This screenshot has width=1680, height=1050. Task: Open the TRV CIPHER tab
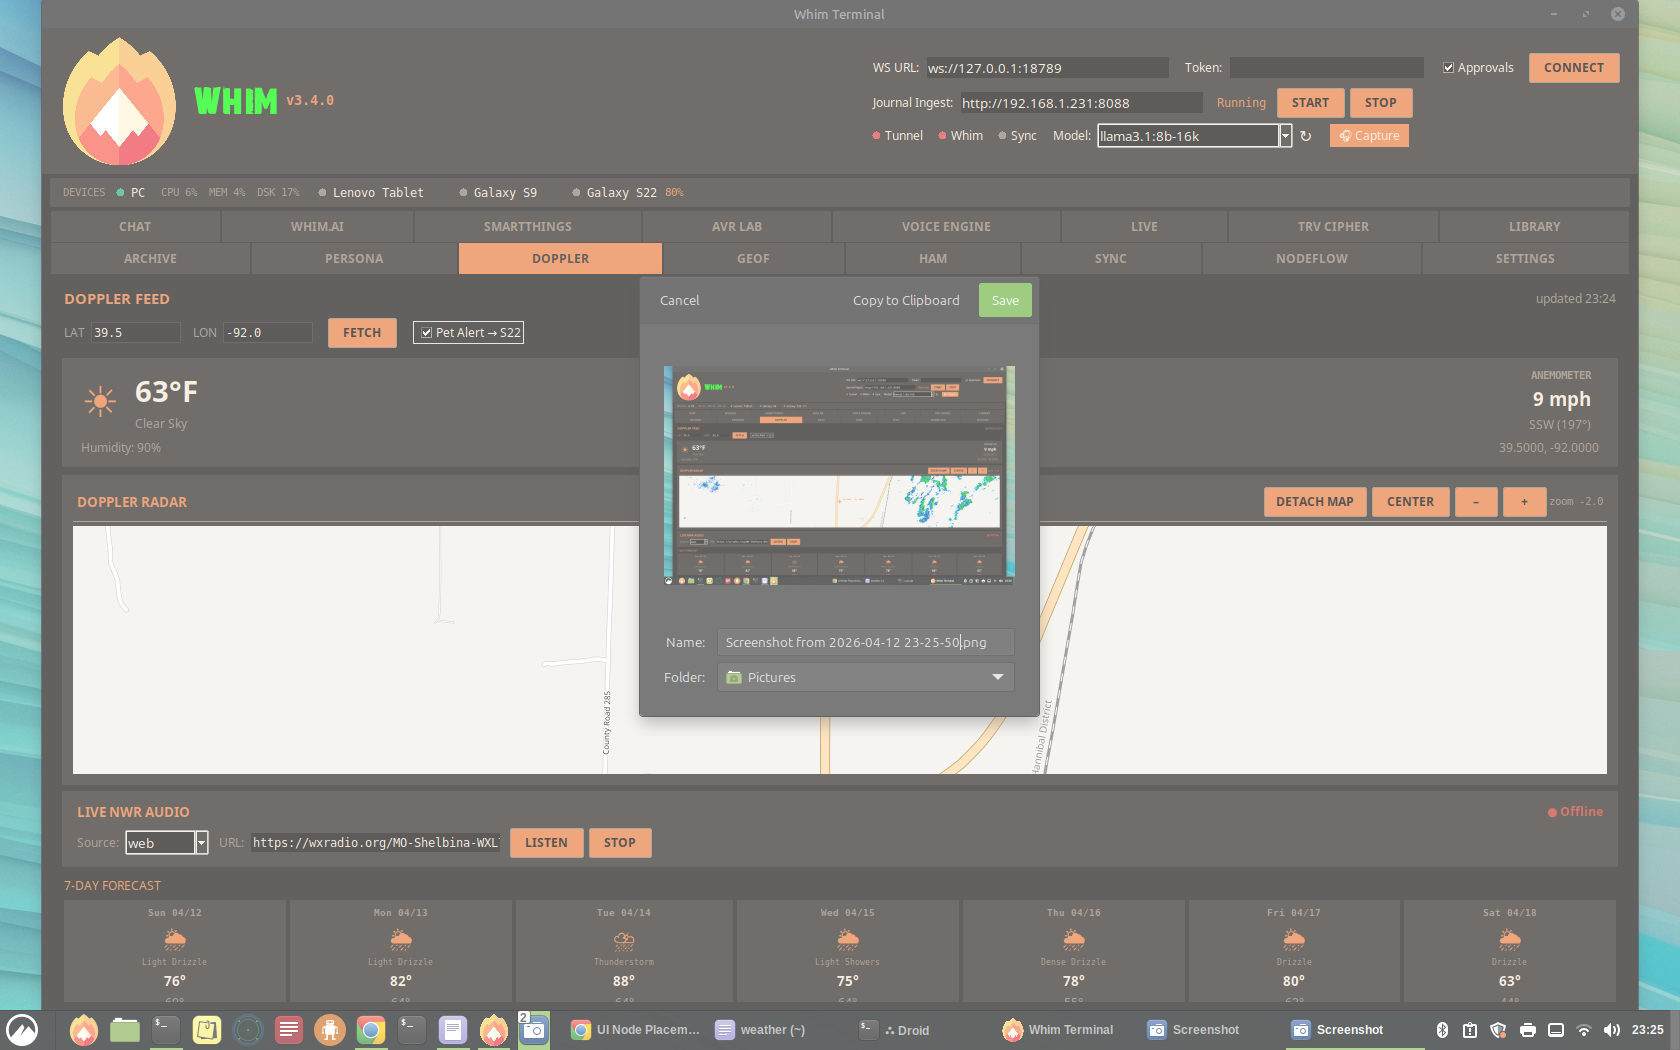pyautogui.click(x=1333, y=227)
